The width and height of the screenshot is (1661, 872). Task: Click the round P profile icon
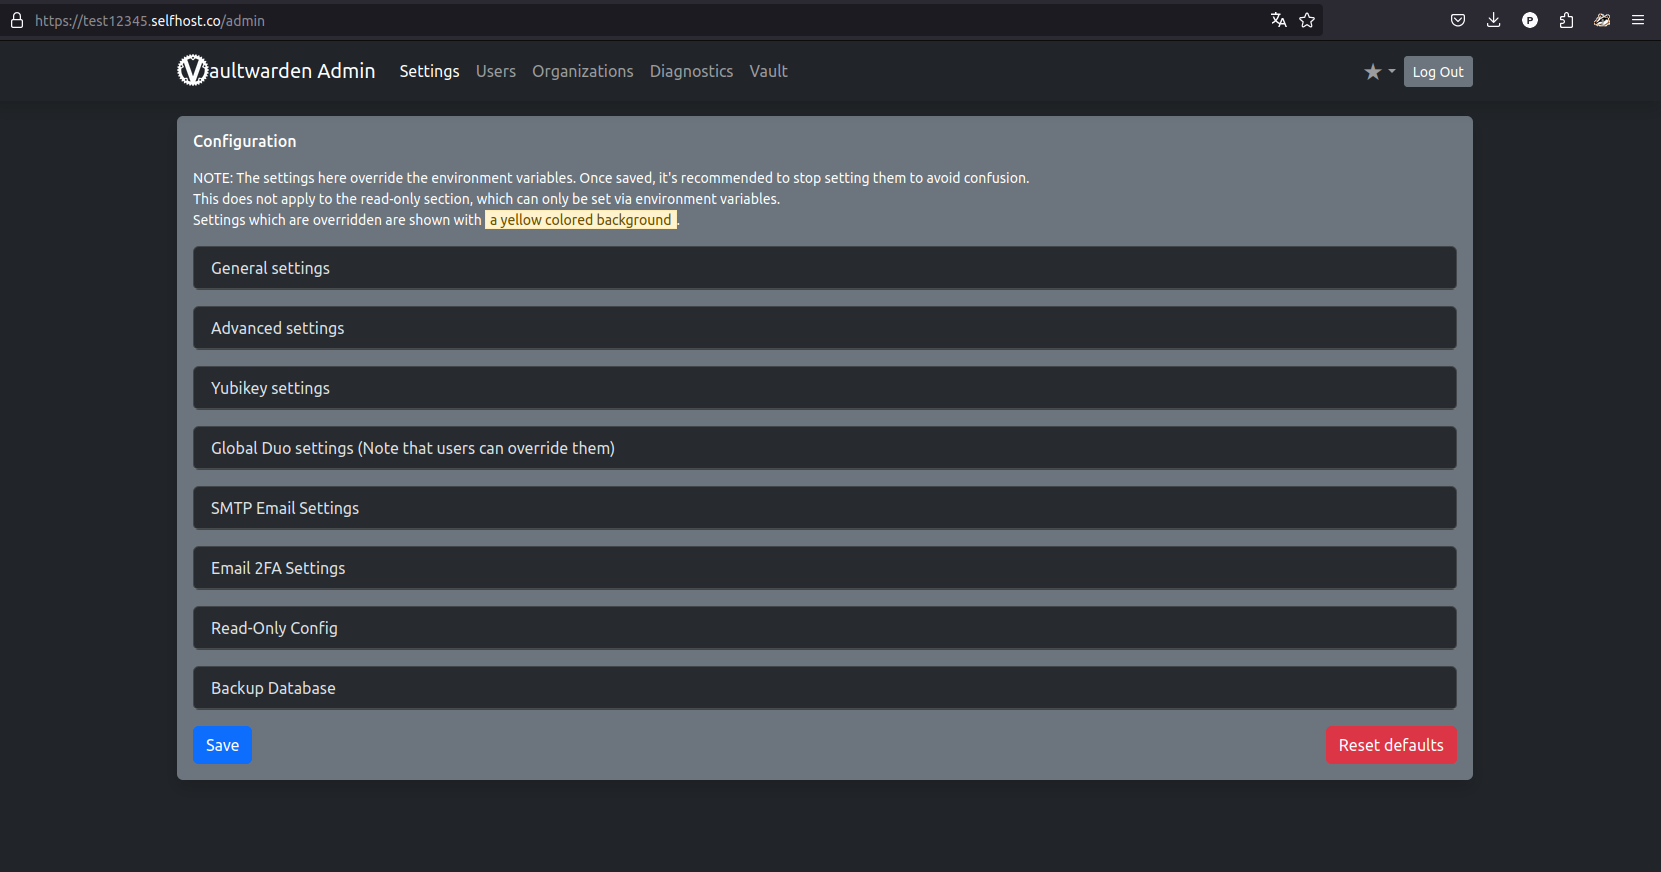pos(1530,20)
